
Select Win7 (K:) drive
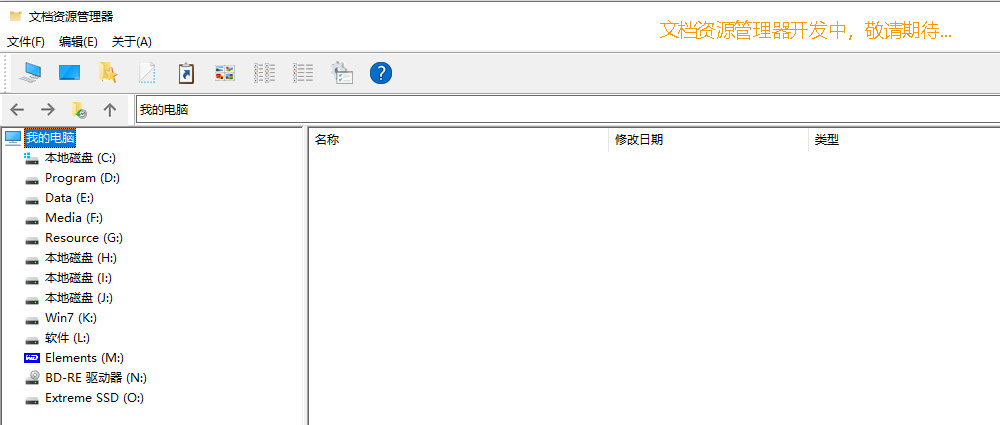click(71, 318)
